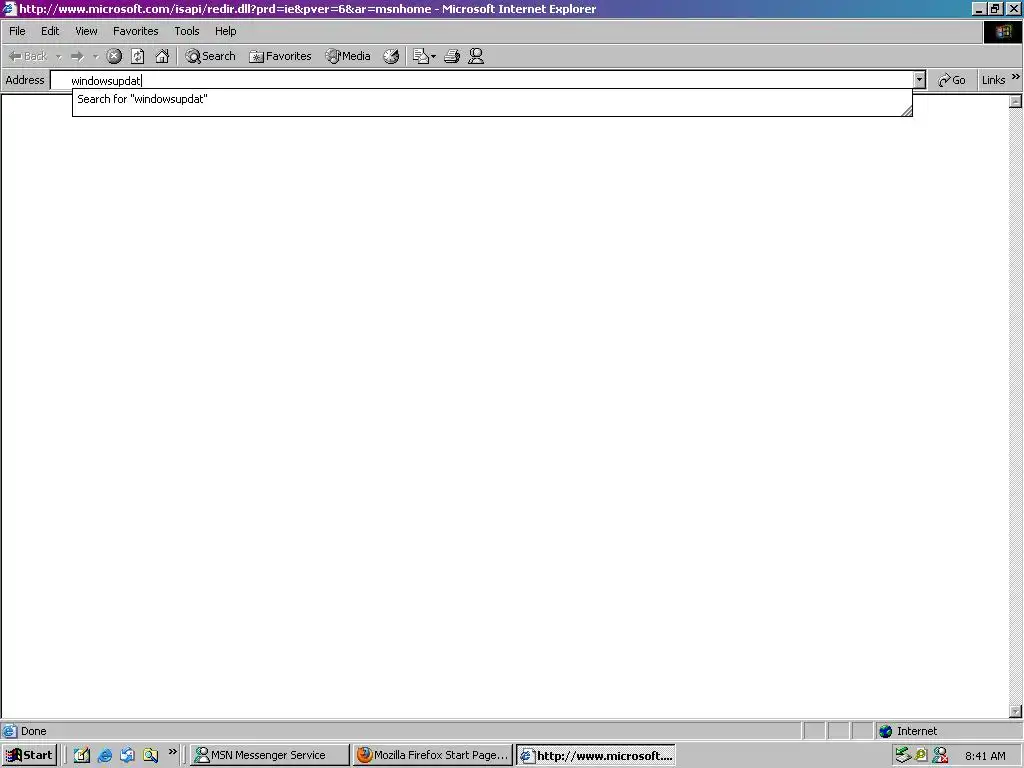Image resolution: width=1024 pixels, height=768 pixels.
Task: Click the Stop loading icon
Action: tap(114, 56)
